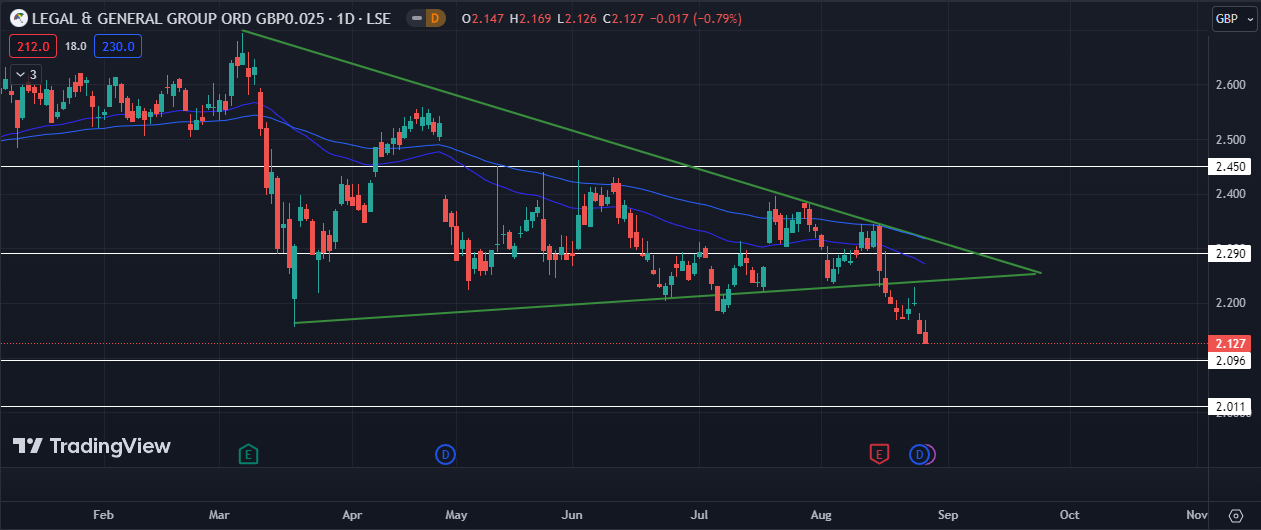Click the blue D dividend marker near May

point(445,455)
